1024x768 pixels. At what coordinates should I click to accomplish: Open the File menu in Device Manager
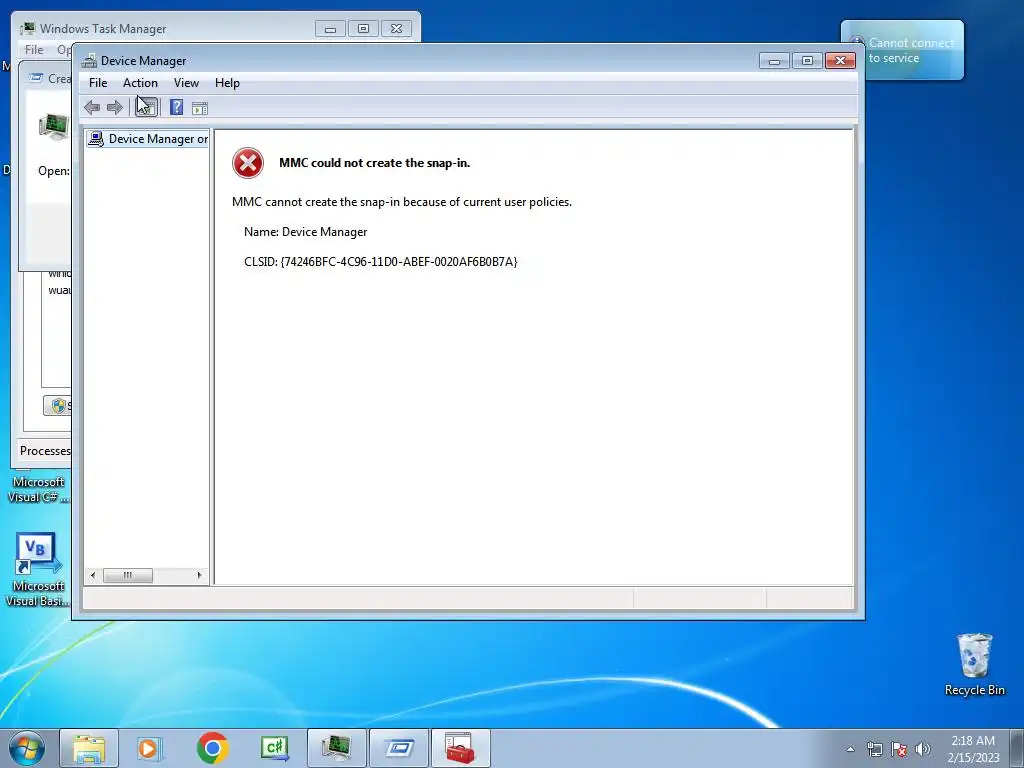(98, 83)
